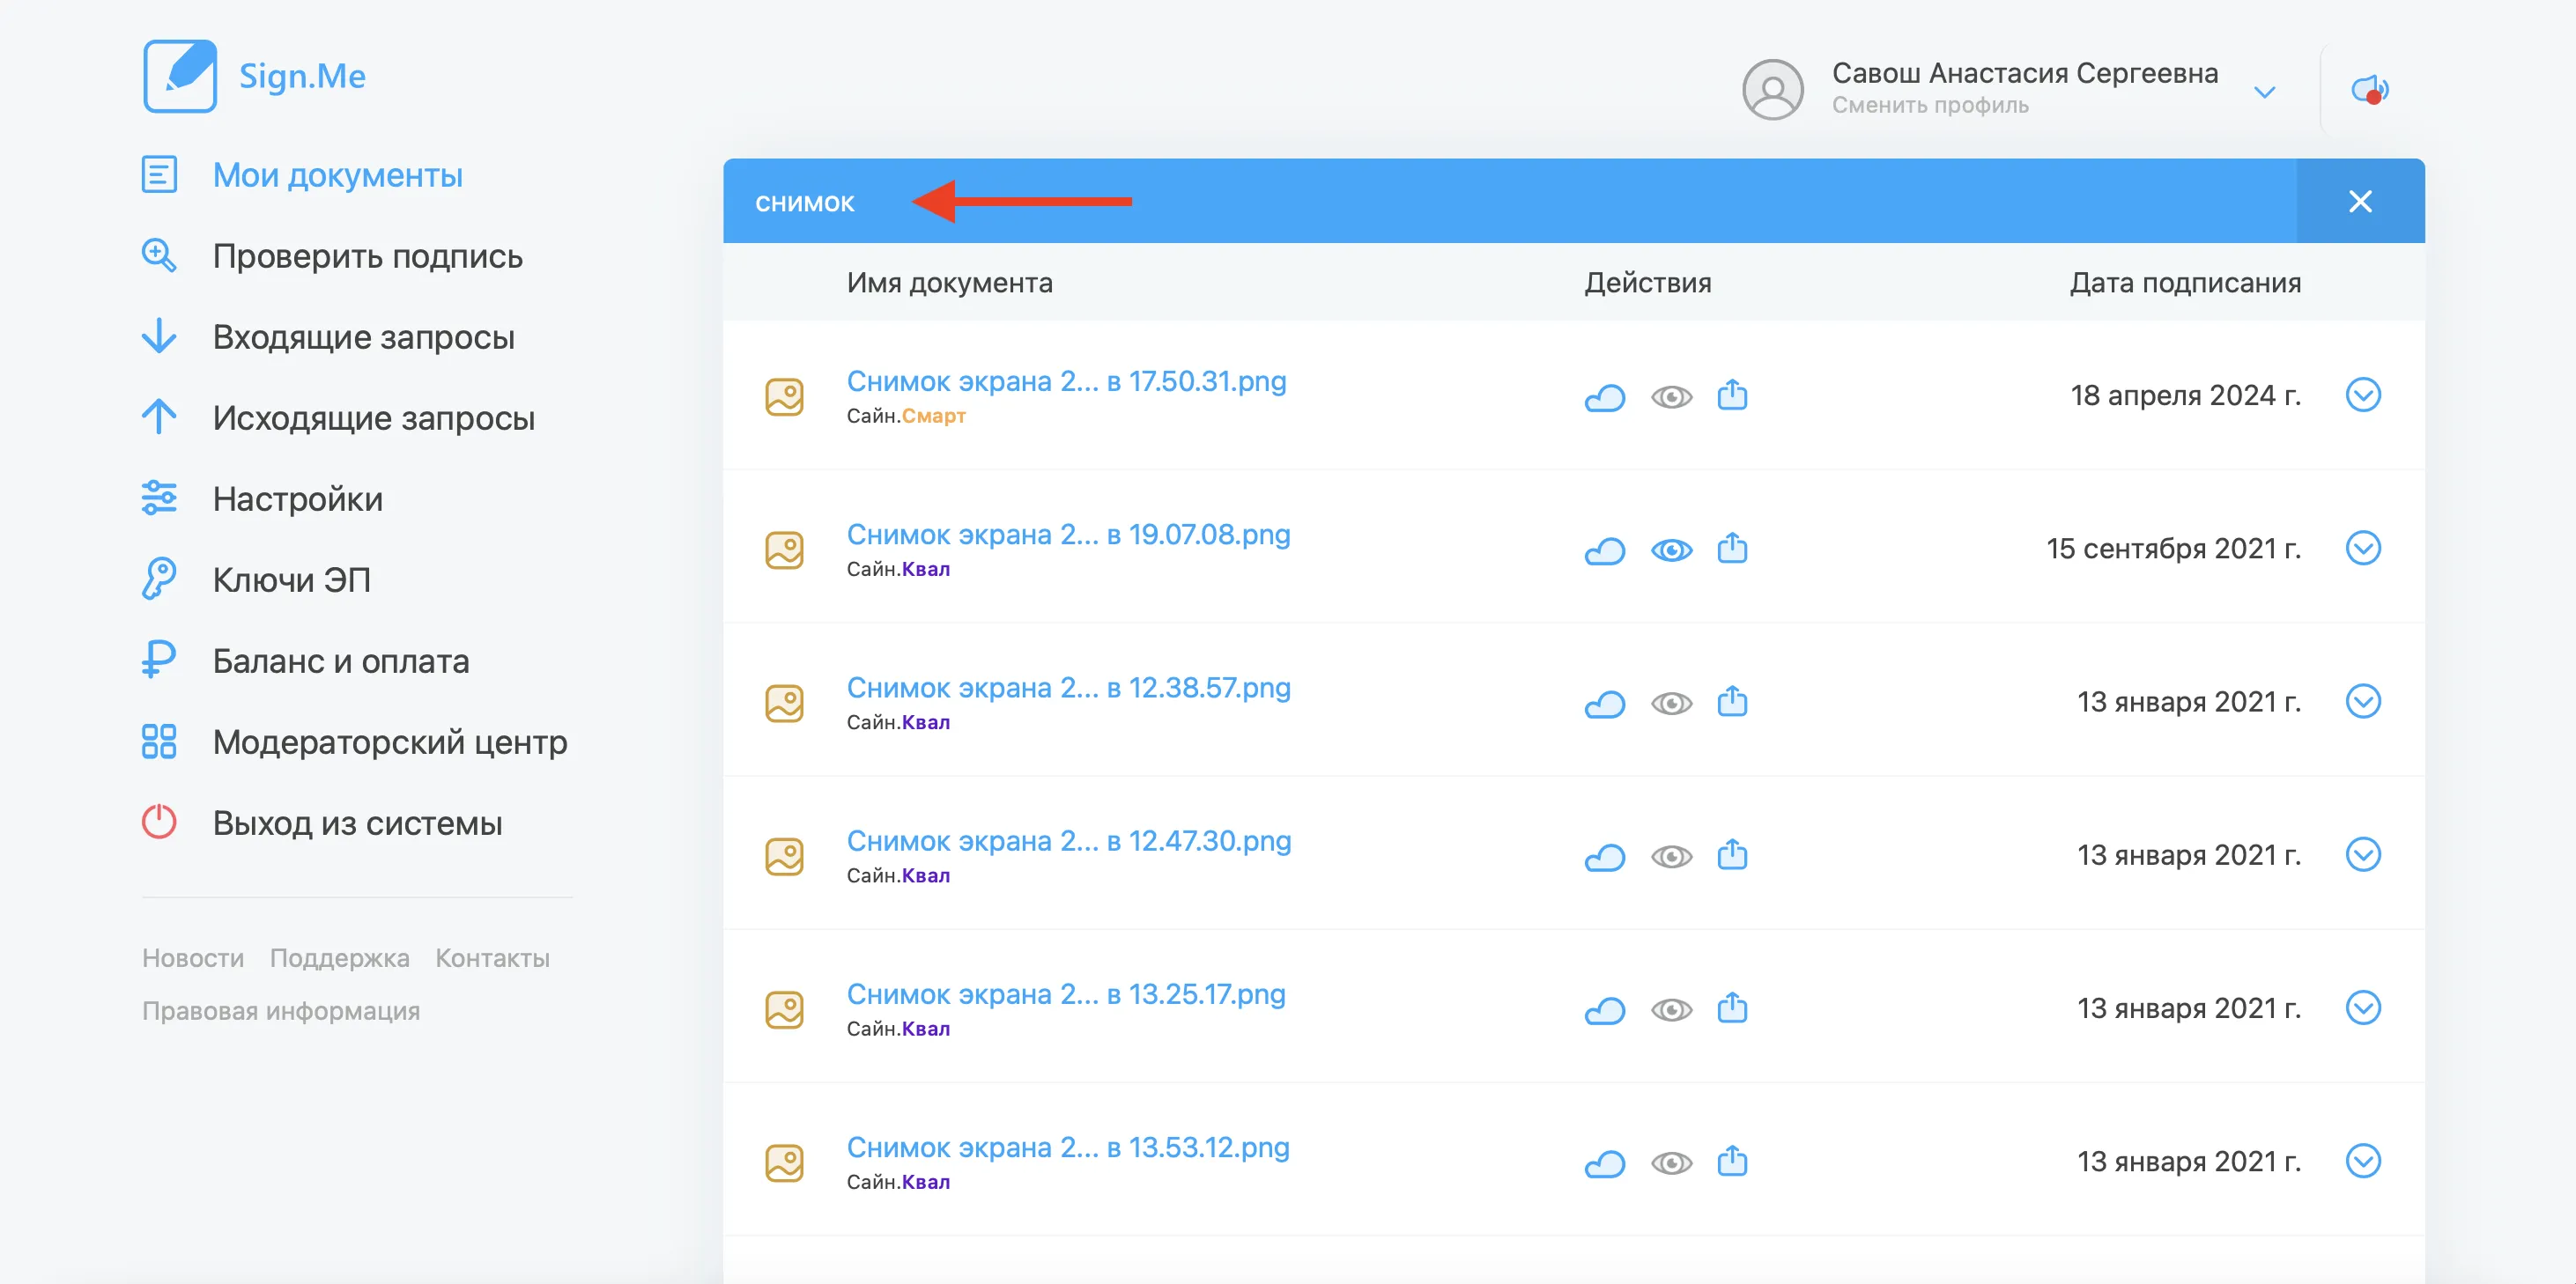Click the Исходящие запросы arrow icon
This screenshot has height=1284, width=2576.
(x=159, y=417)
